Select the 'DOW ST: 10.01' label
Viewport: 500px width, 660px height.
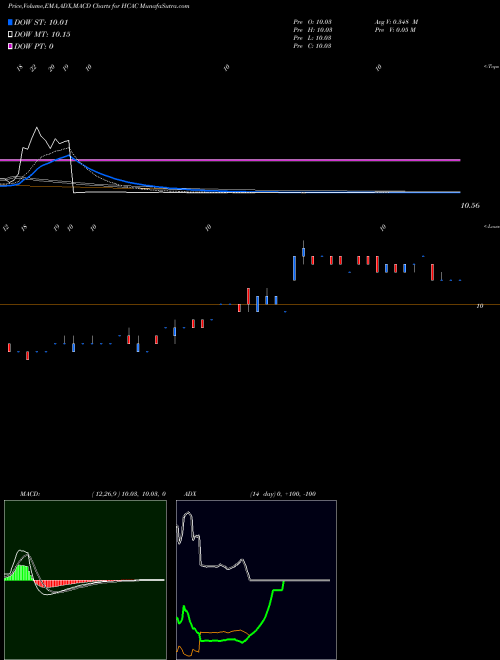41,22
